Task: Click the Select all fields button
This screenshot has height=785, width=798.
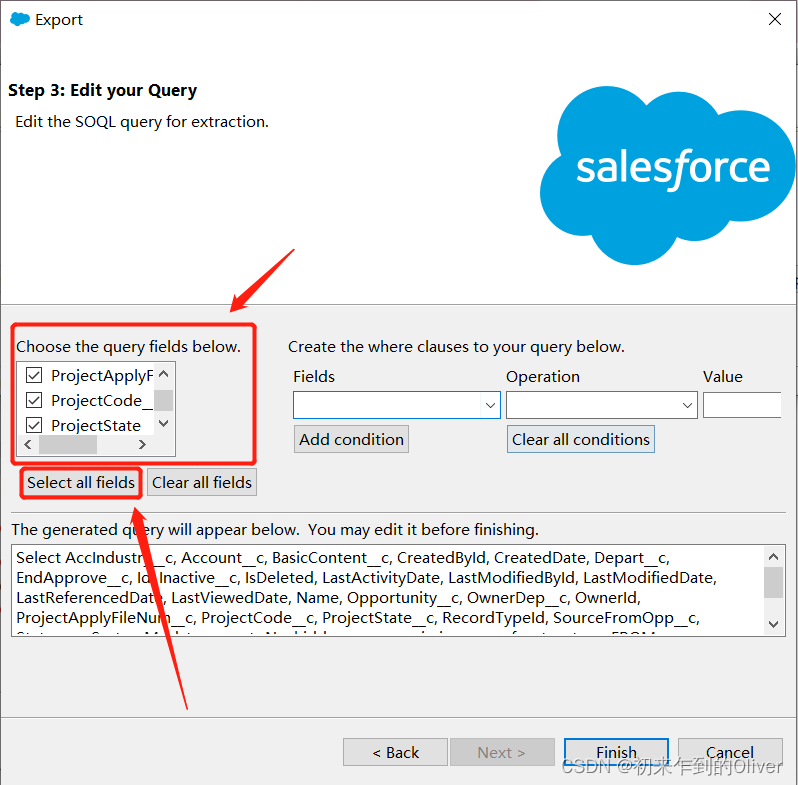Action: click(x=81, y=482)
